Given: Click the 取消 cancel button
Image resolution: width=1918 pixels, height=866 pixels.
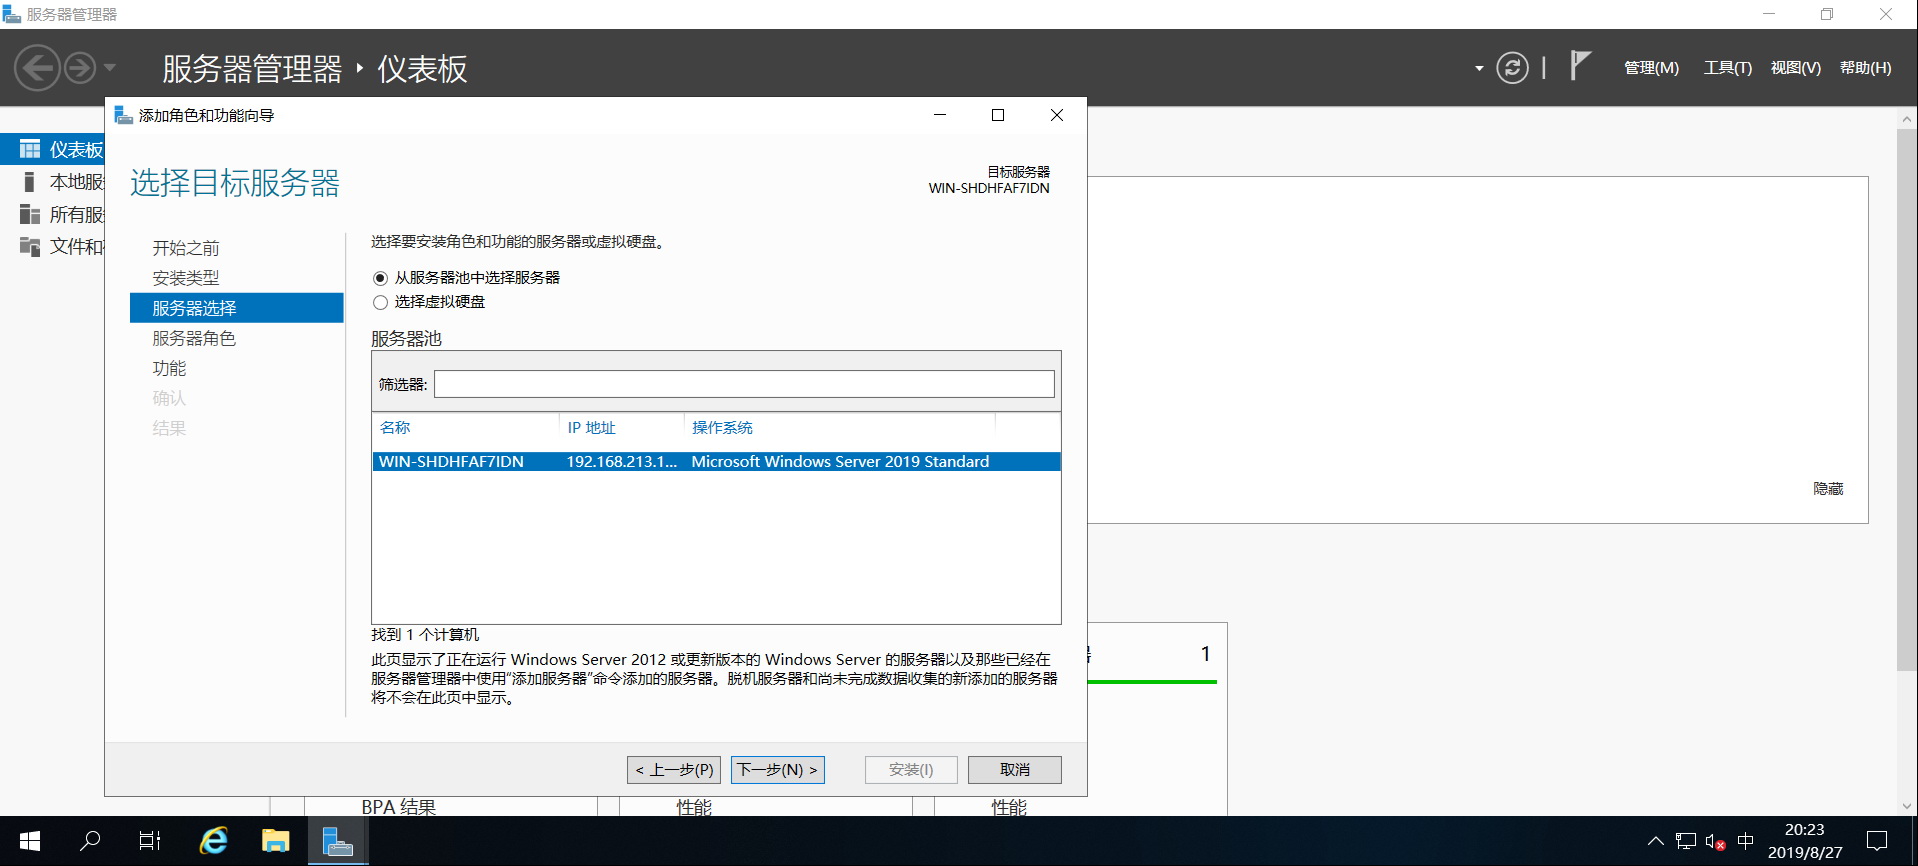Looking at the screenshot, I should (x=1015, y=769).
